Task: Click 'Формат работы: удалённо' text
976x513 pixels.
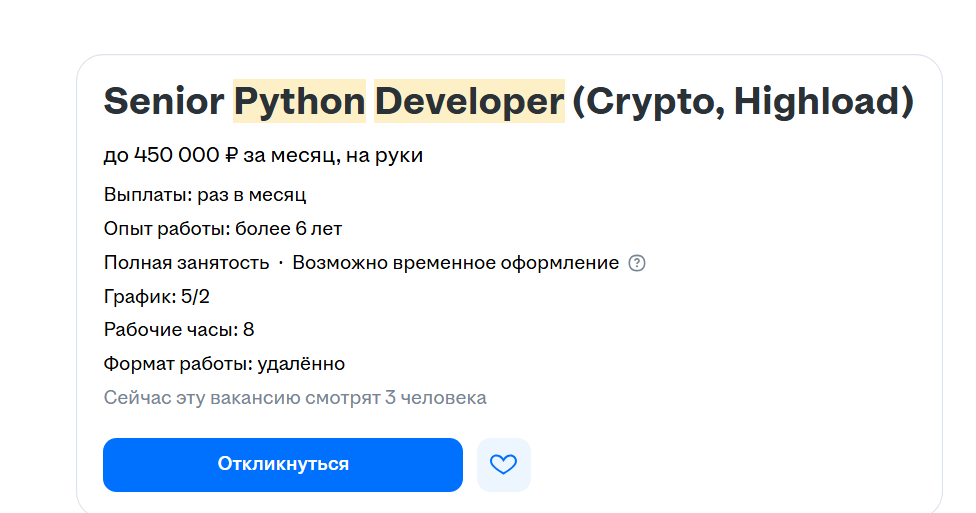Action: click(224, 364)
